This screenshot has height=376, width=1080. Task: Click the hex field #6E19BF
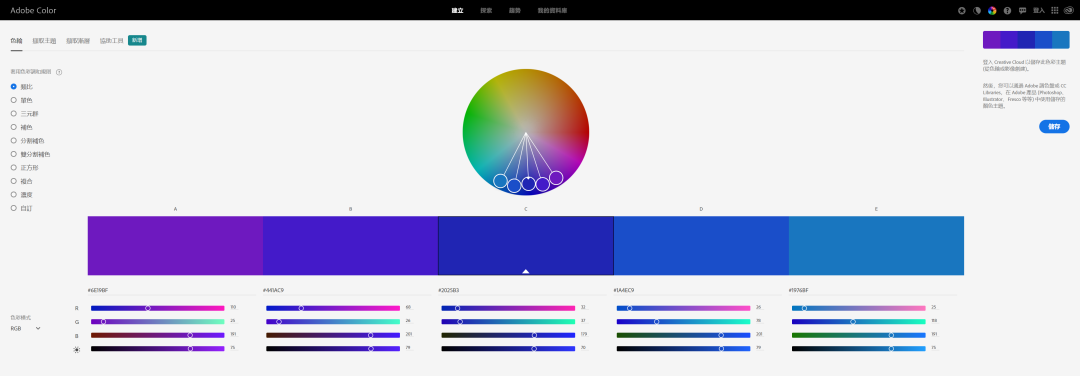tap(172, 291)
